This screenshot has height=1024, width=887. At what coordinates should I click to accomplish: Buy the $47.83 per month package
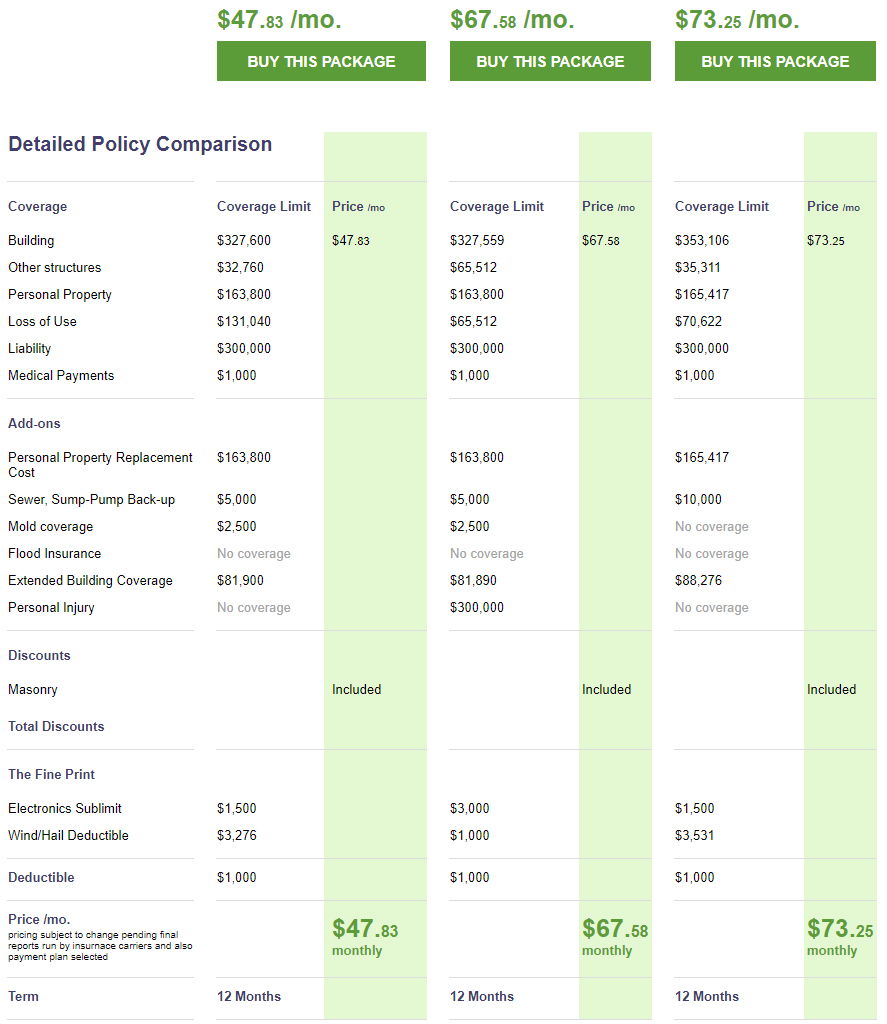(x=321, y=61)
